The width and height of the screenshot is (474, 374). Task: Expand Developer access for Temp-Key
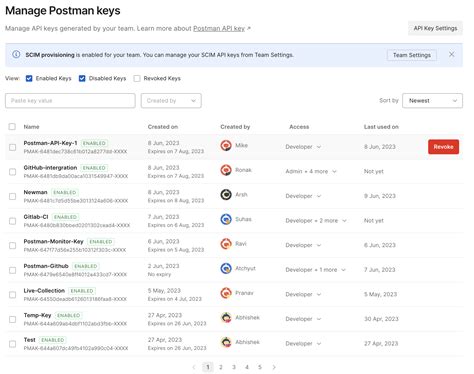[303, 319]
